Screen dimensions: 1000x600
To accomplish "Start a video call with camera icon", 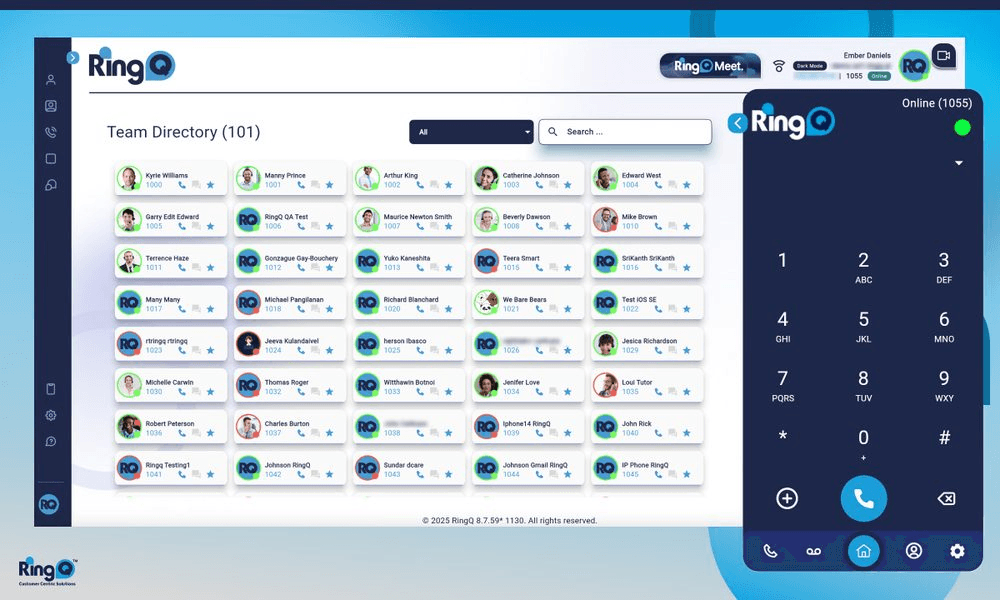I will (x=944, y=55).
